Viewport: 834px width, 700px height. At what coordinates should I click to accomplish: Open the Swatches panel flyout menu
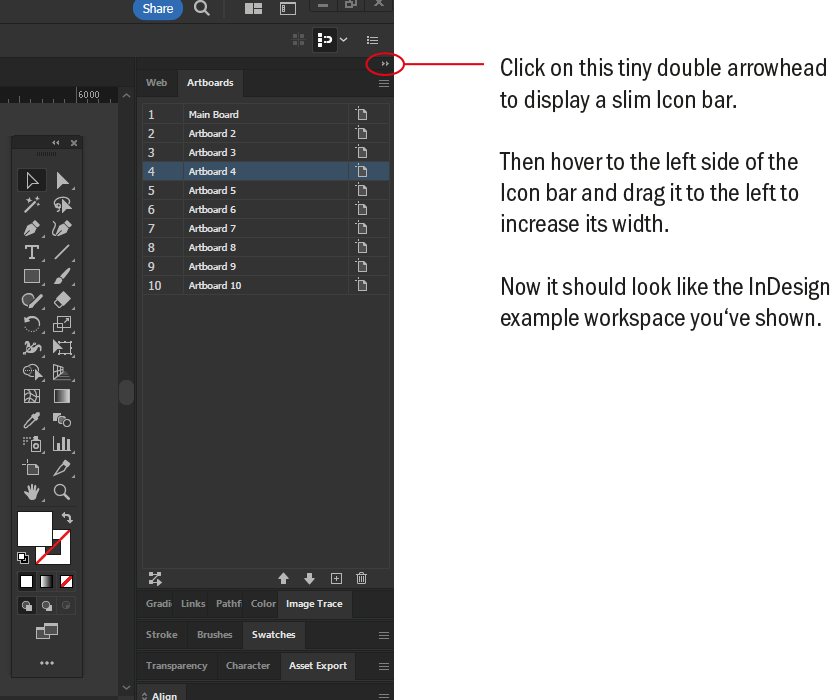pyautogui.click(x=383, y=634)
